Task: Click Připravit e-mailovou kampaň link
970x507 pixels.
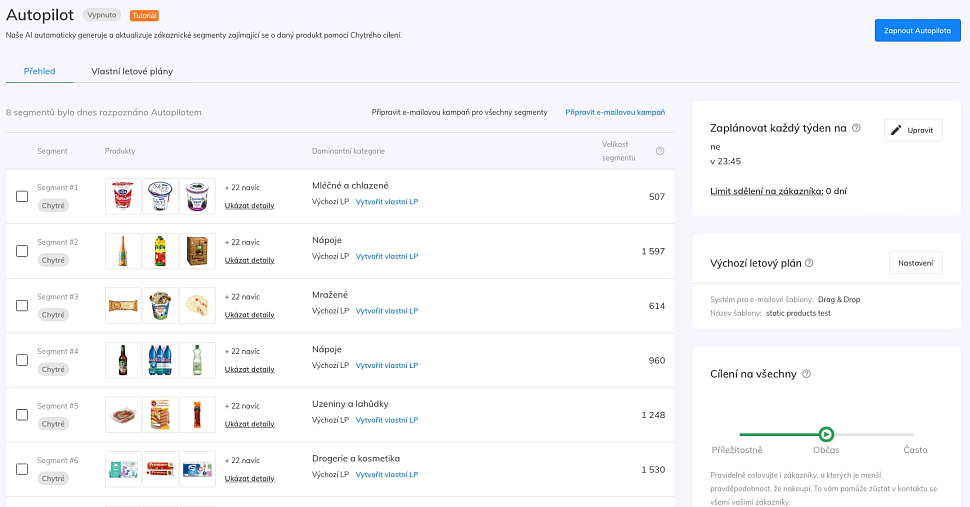Action: [615, 112]
